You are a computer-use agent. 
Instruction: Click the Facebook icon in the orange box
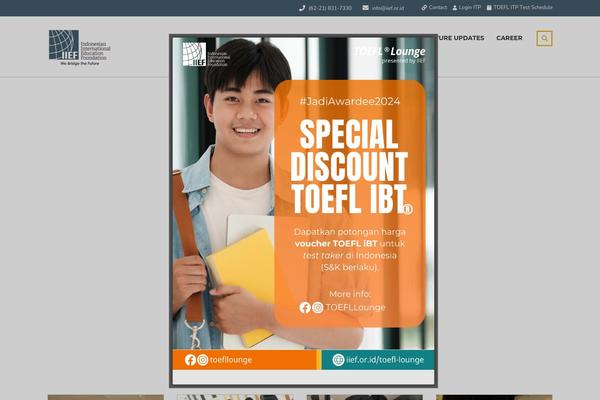pyautogui.click(x=305, y=308)
